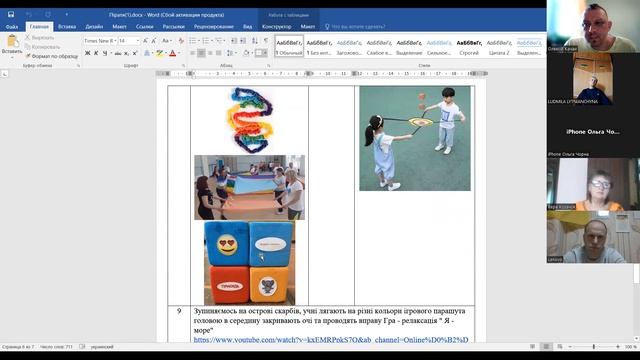Select the rainbow chain toy image
The image size is (640, 360).
click(x=250, y=120)
